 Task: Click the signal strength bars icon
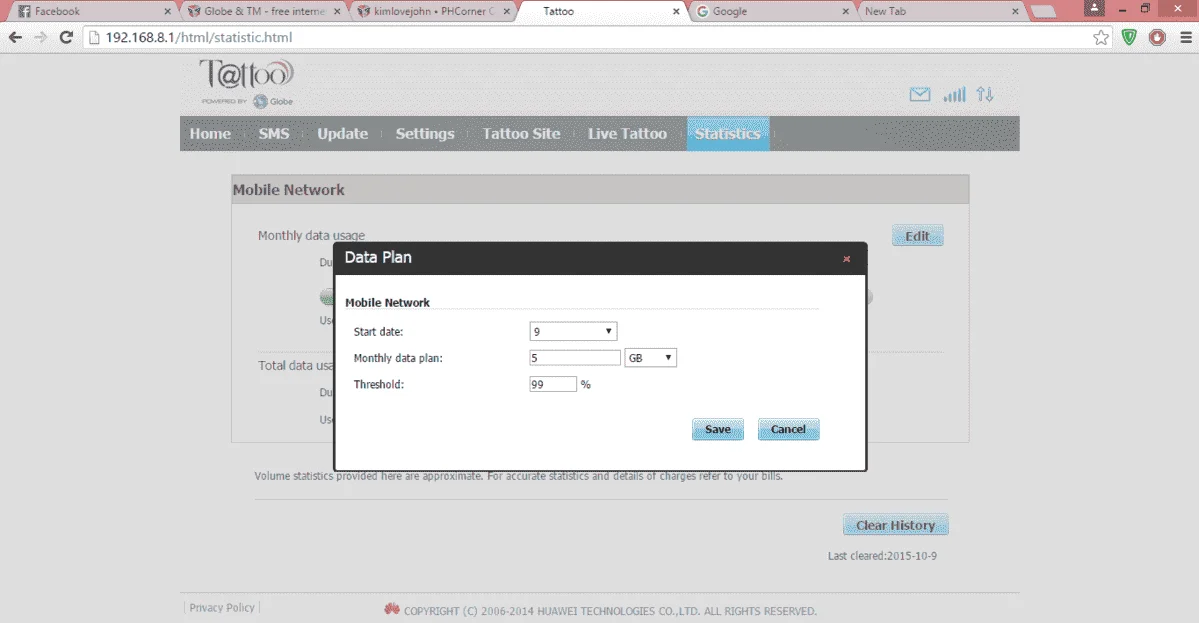coord(954,95)
